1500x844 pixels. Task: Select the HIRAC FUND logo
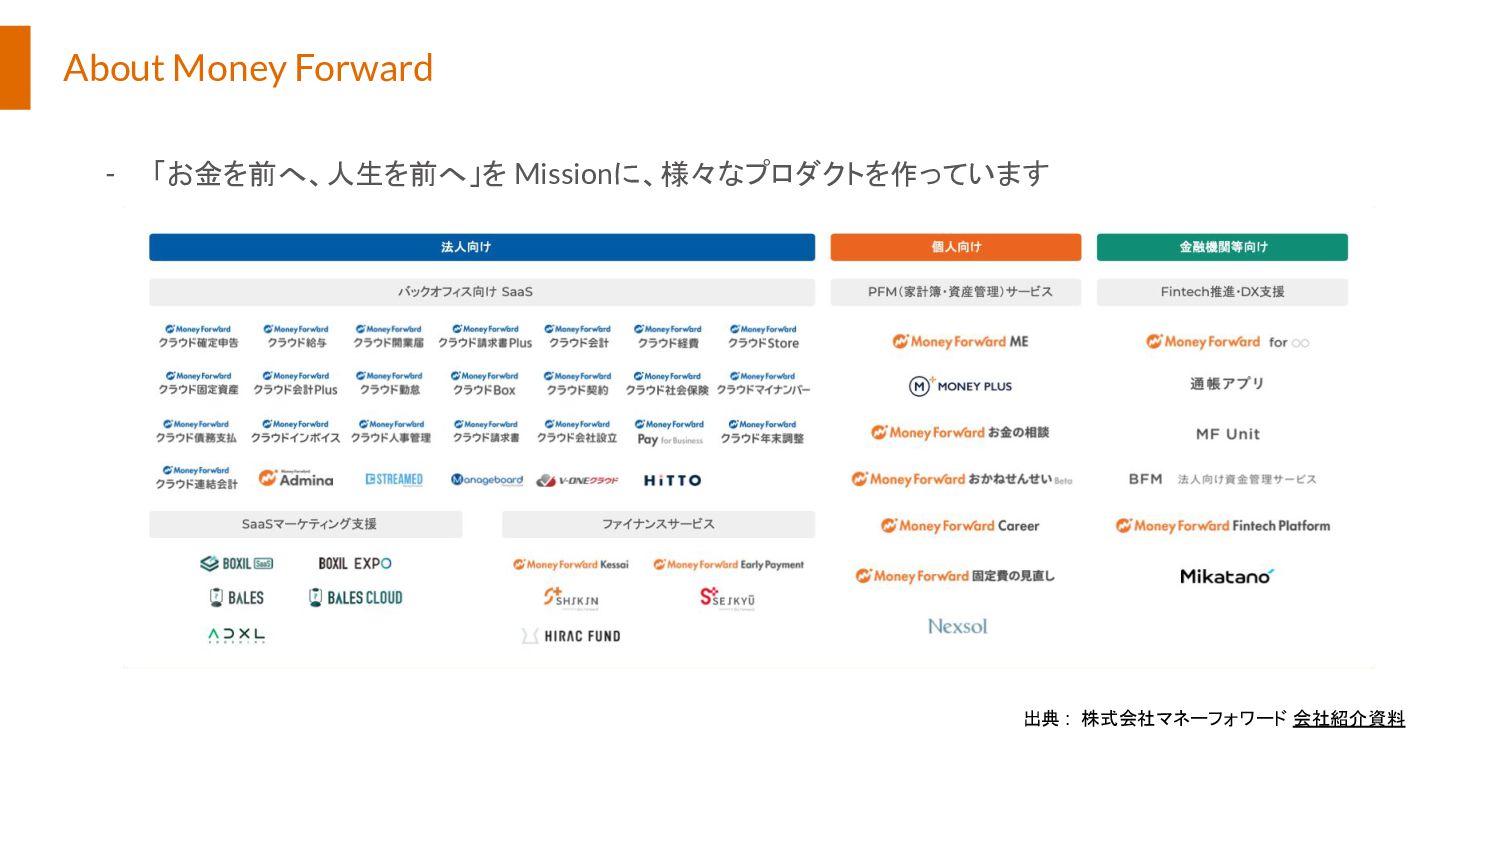click(x=571, y=636)
